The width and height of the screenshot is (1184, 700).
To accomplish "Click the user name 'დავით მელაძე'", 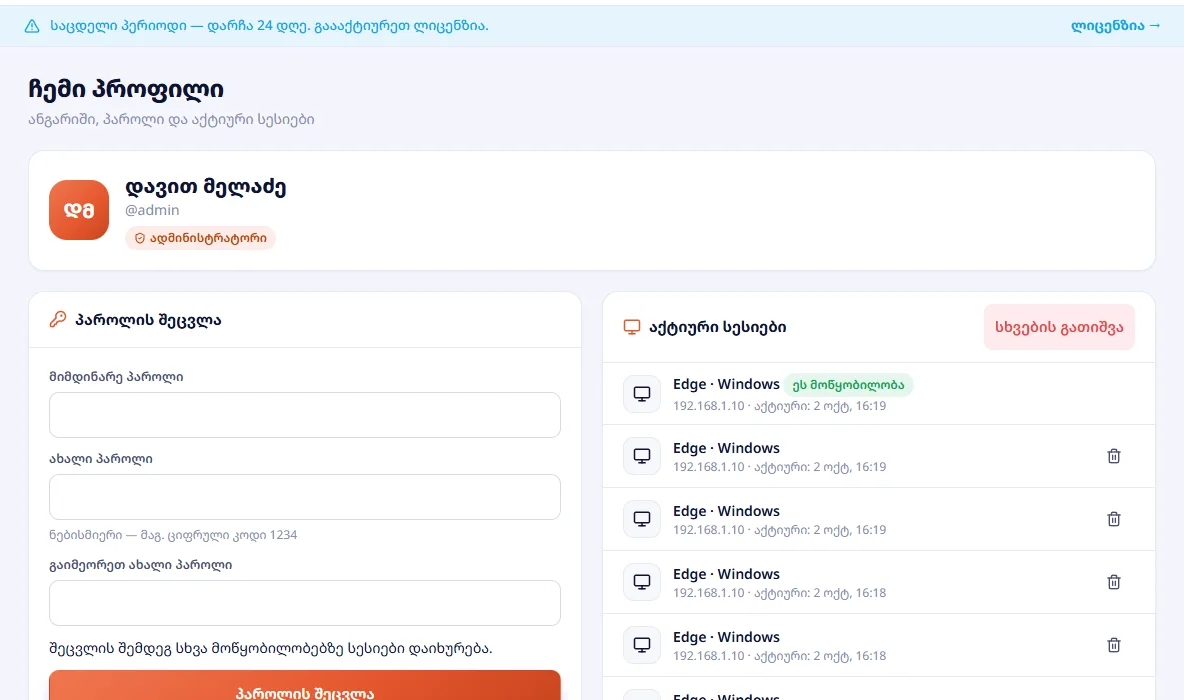I will click(205, 187).
